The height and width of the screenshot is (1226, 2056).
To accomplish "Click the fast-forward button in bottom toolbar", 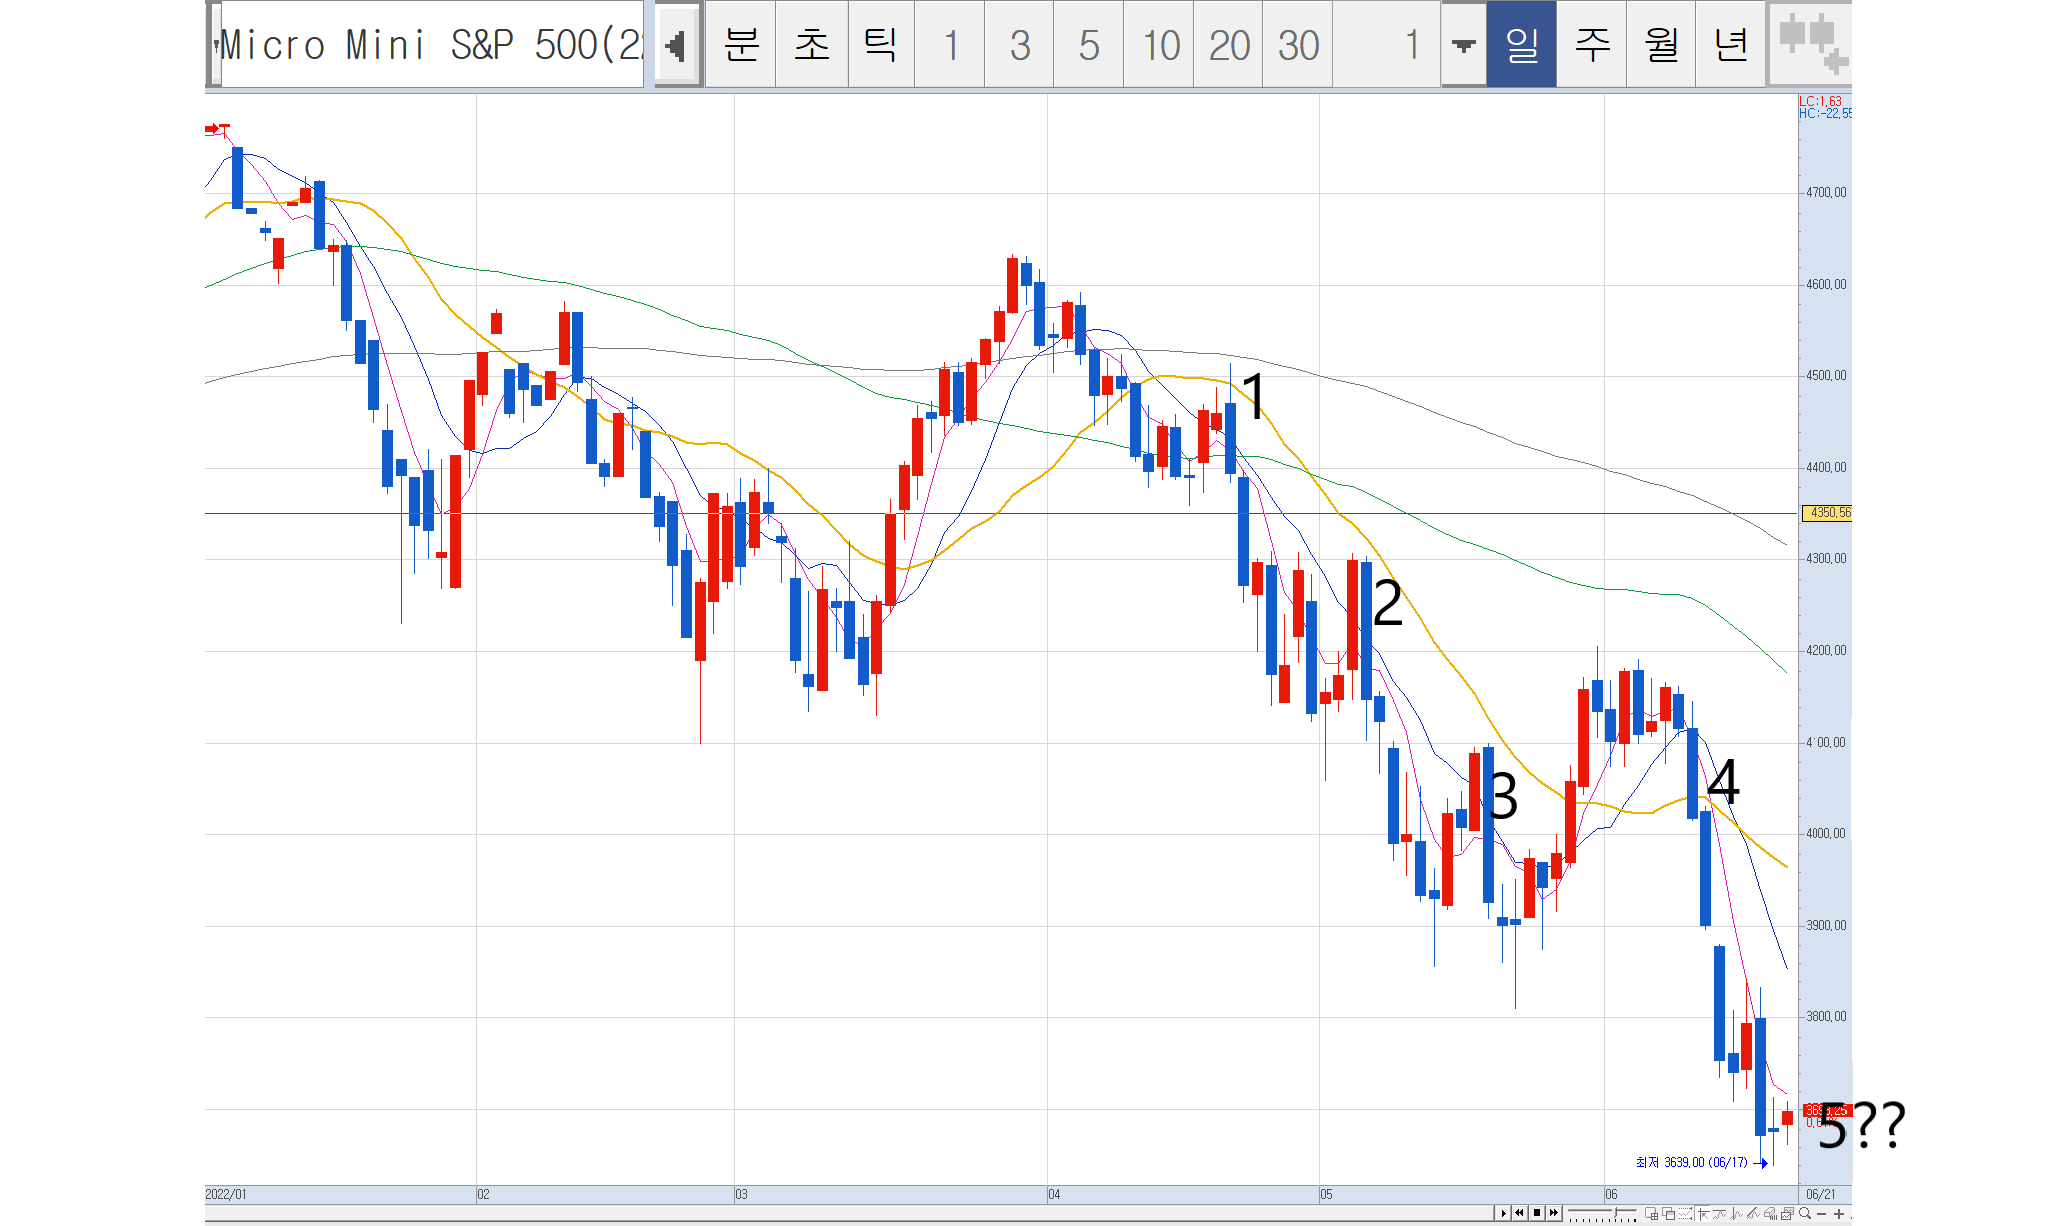I will coord(1553,1213).
